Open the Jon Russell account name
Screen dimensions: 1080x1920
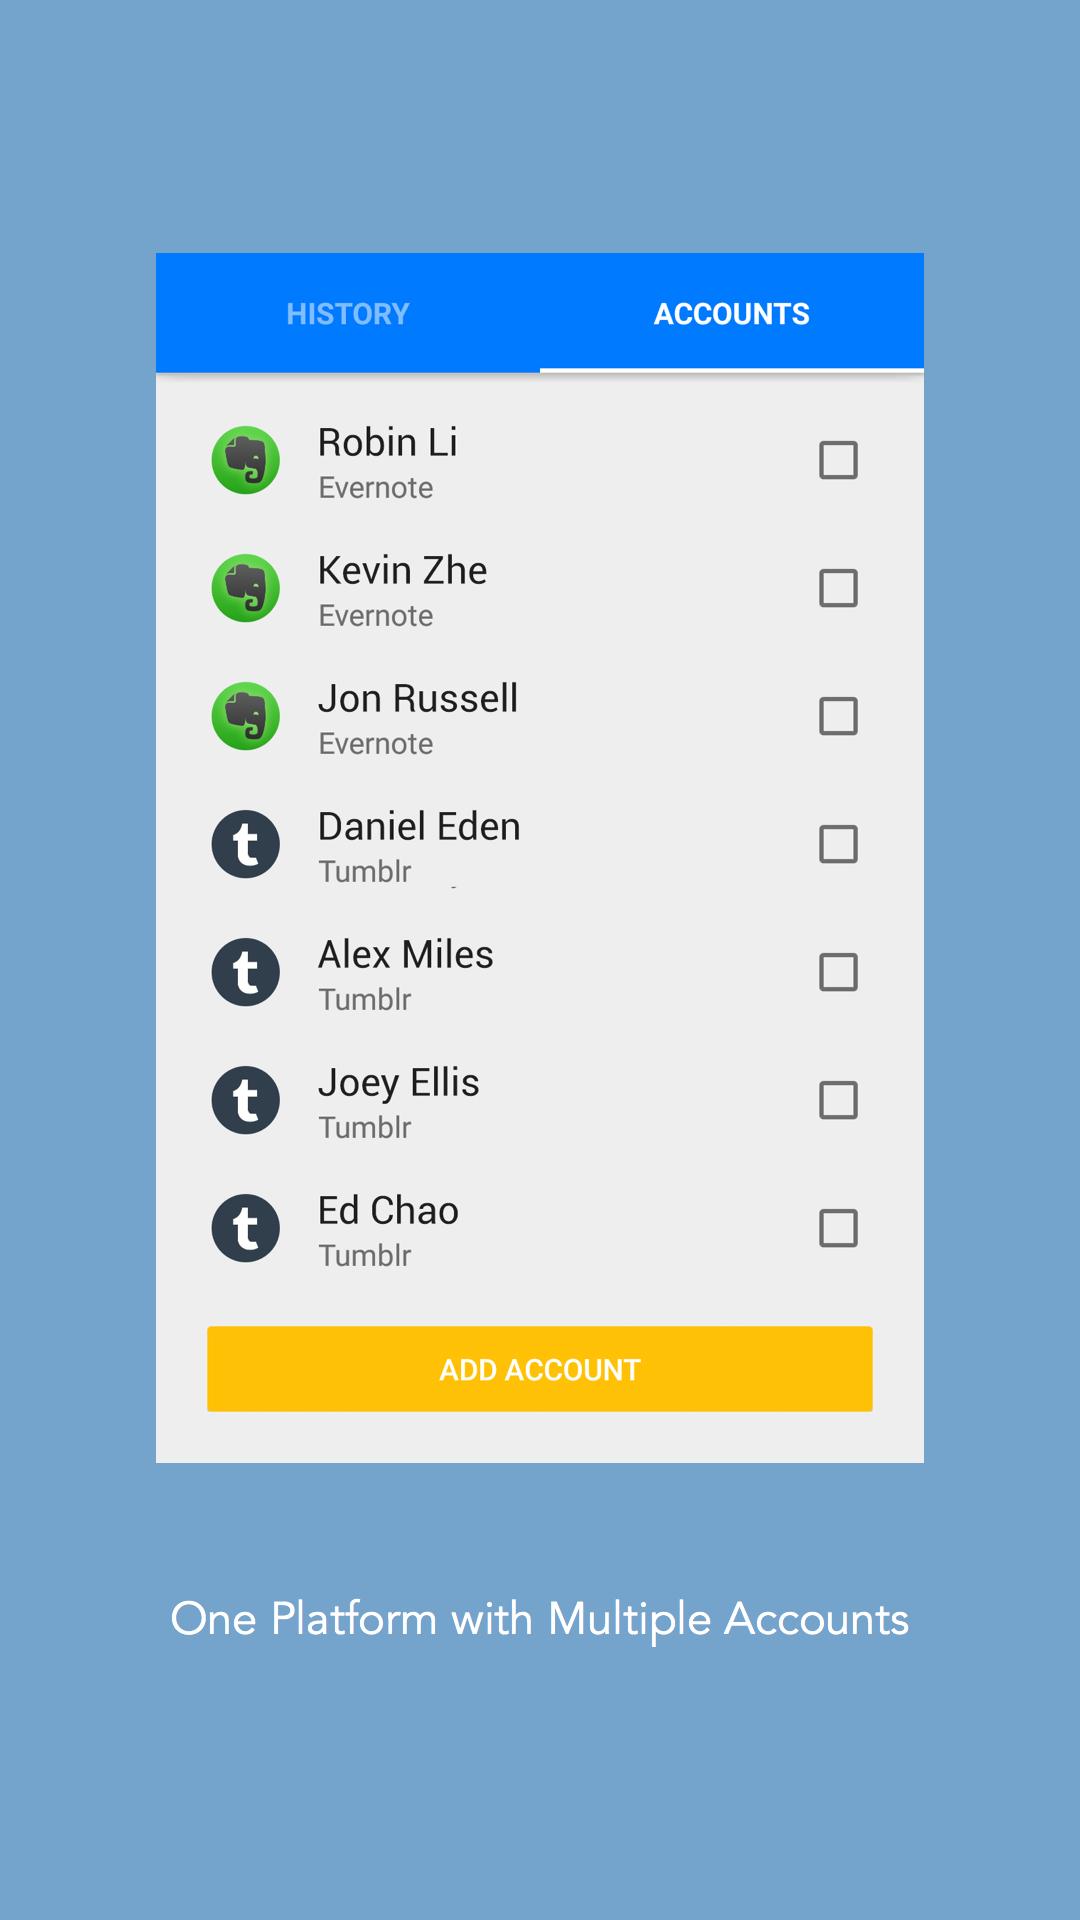[x=418, y=699]
